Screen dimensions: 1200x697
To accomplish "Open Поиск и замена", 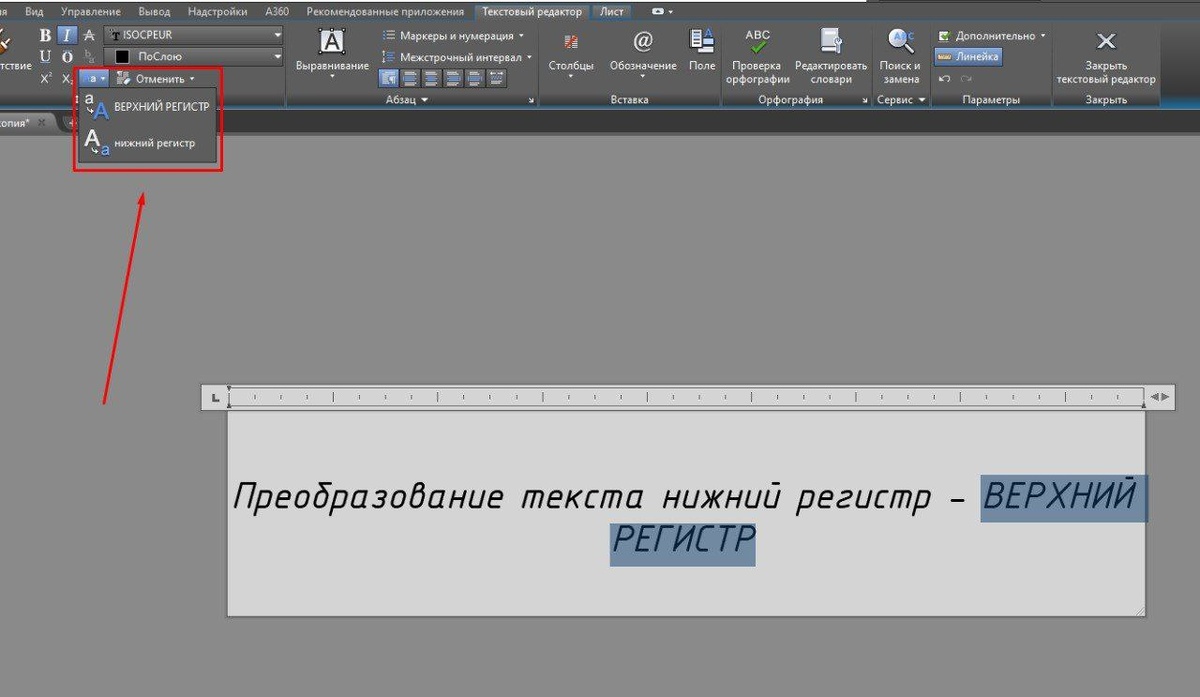I will click(902, 56).
